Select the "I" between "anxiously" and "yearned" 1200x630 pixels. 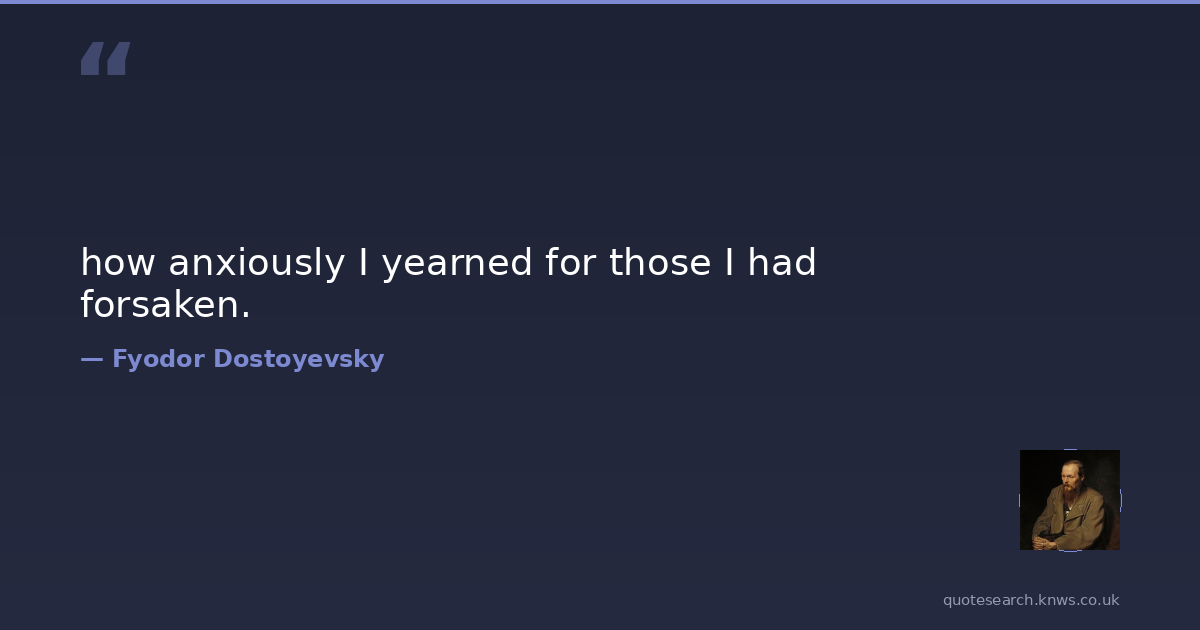point(364,263)
